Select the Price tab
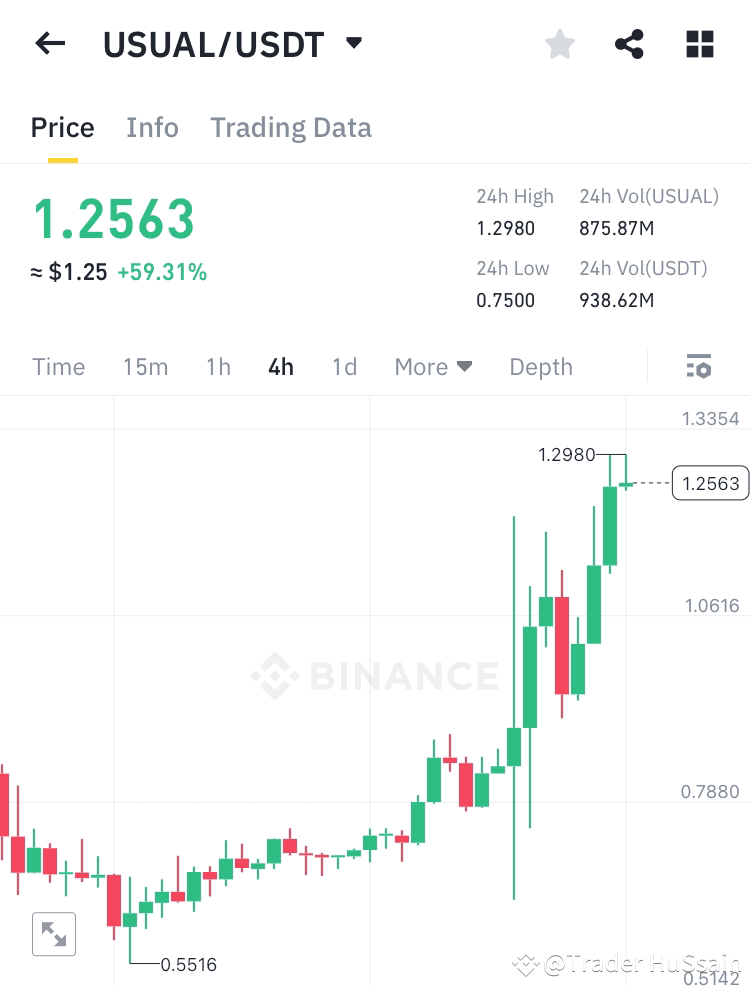750x986 pixels. [62, 127]
